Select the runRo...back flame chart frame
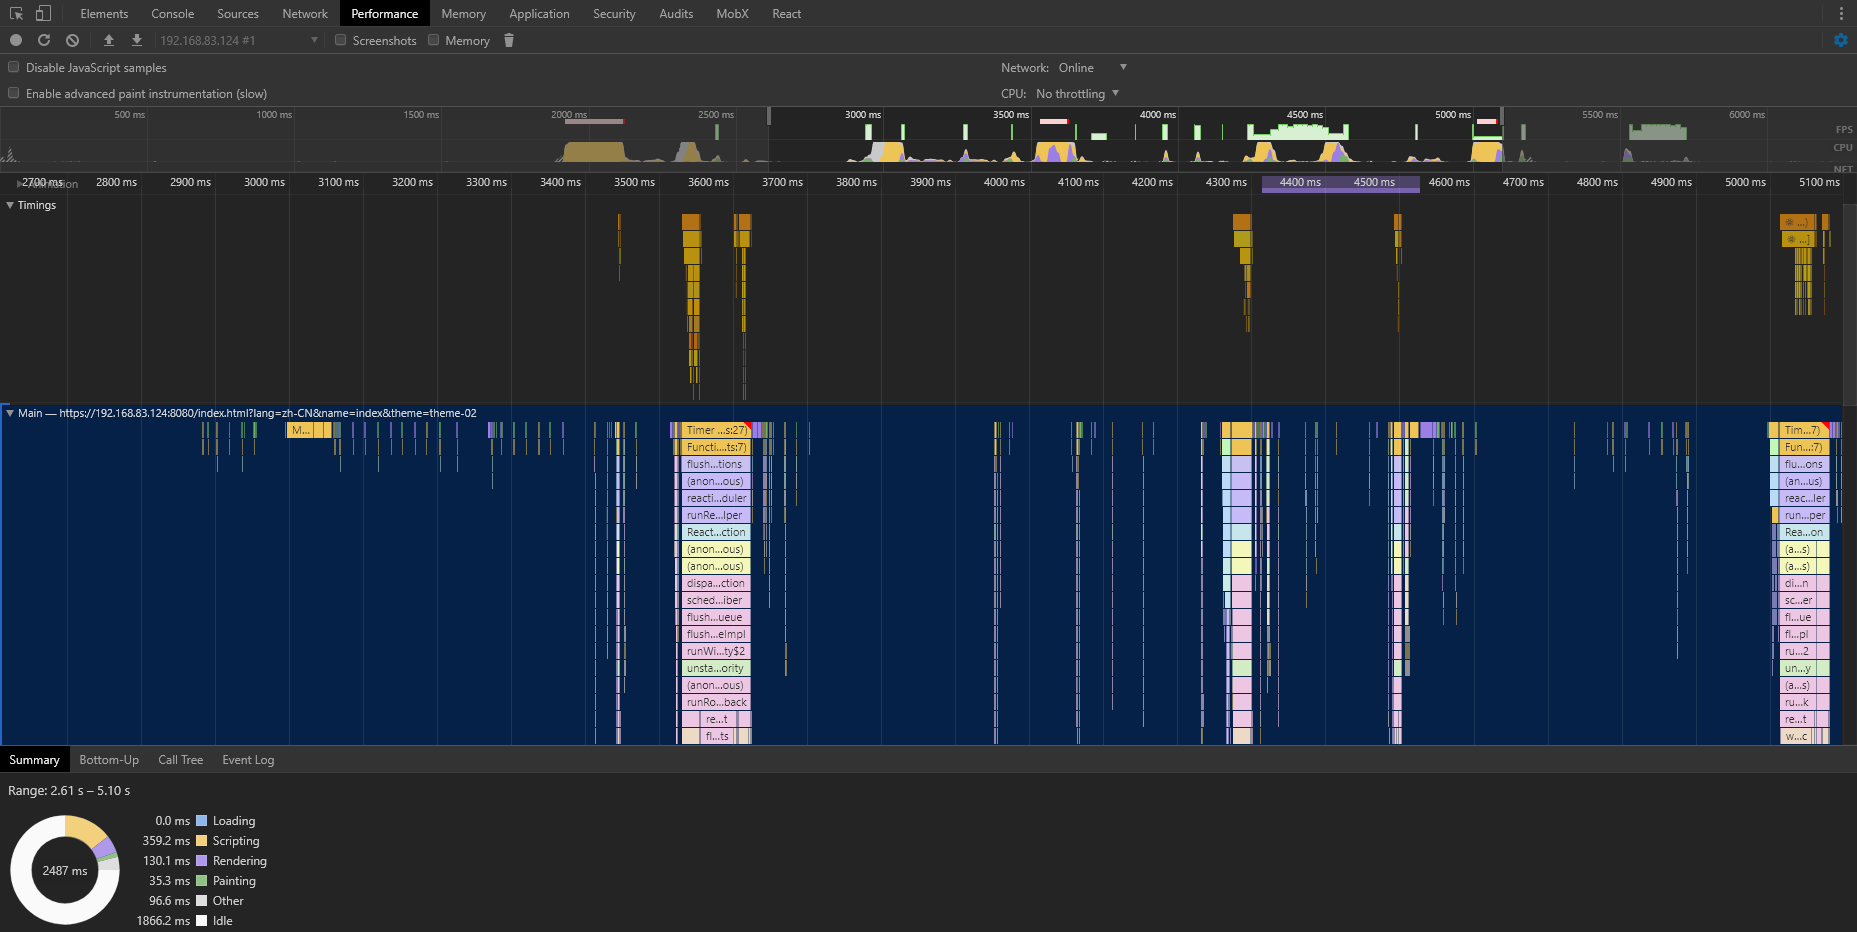This screenshot has height=932, width=1857. (x=716, y=702)
